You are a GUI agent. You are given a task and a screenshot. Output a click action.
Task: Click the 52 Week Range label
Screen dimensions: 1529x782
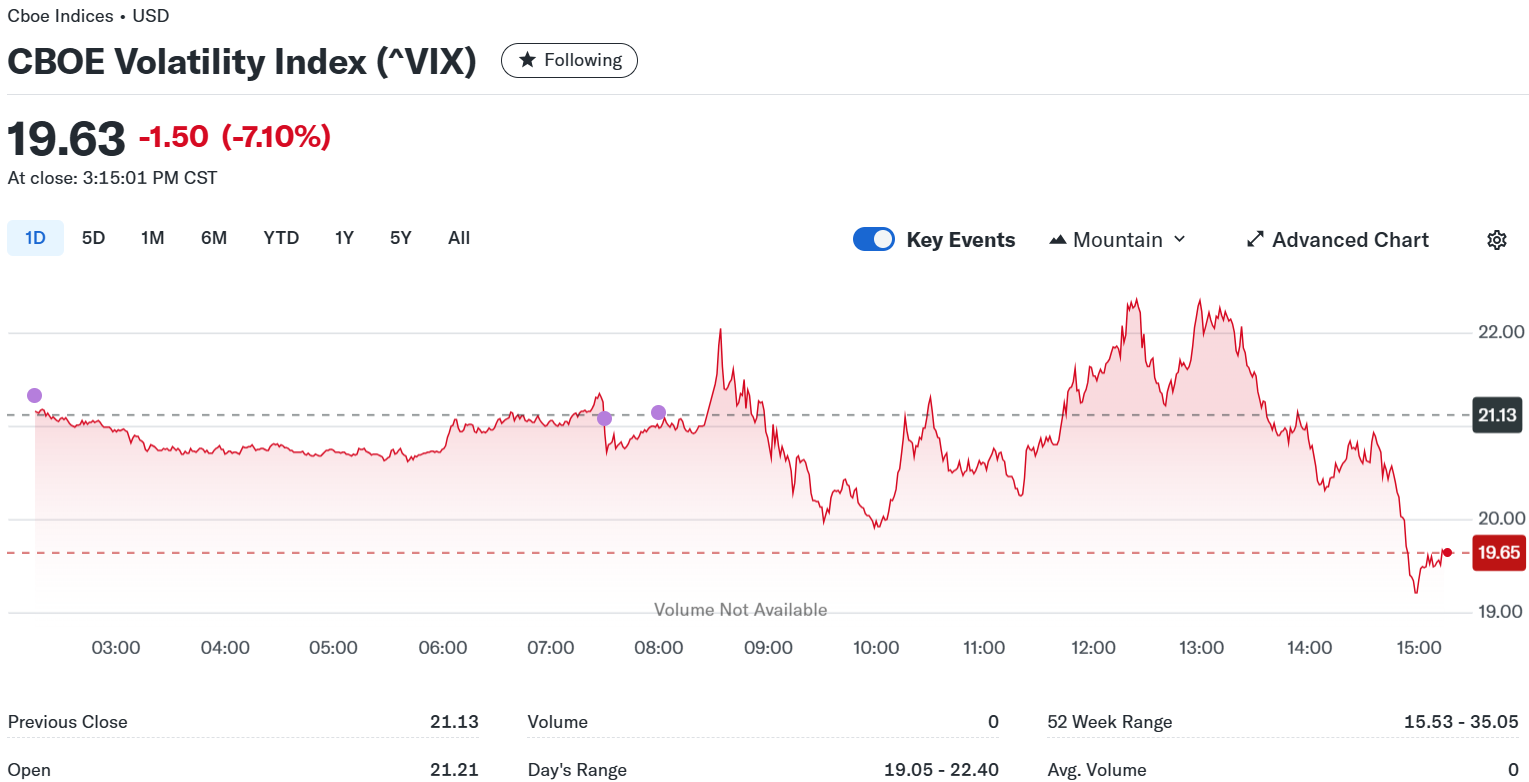point(1110,722)
